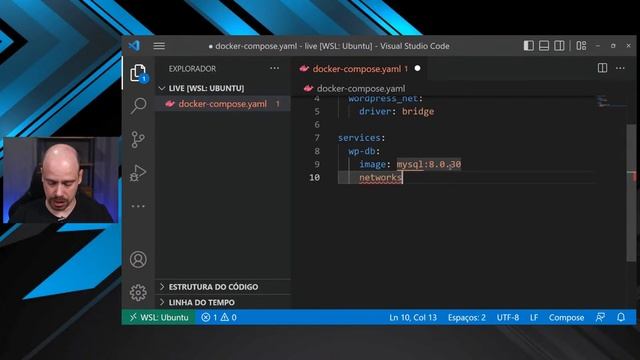Minimize the VS Code window
Viewport: 640px width, 360px height.
pyautogui.click(x=598, y=46)
